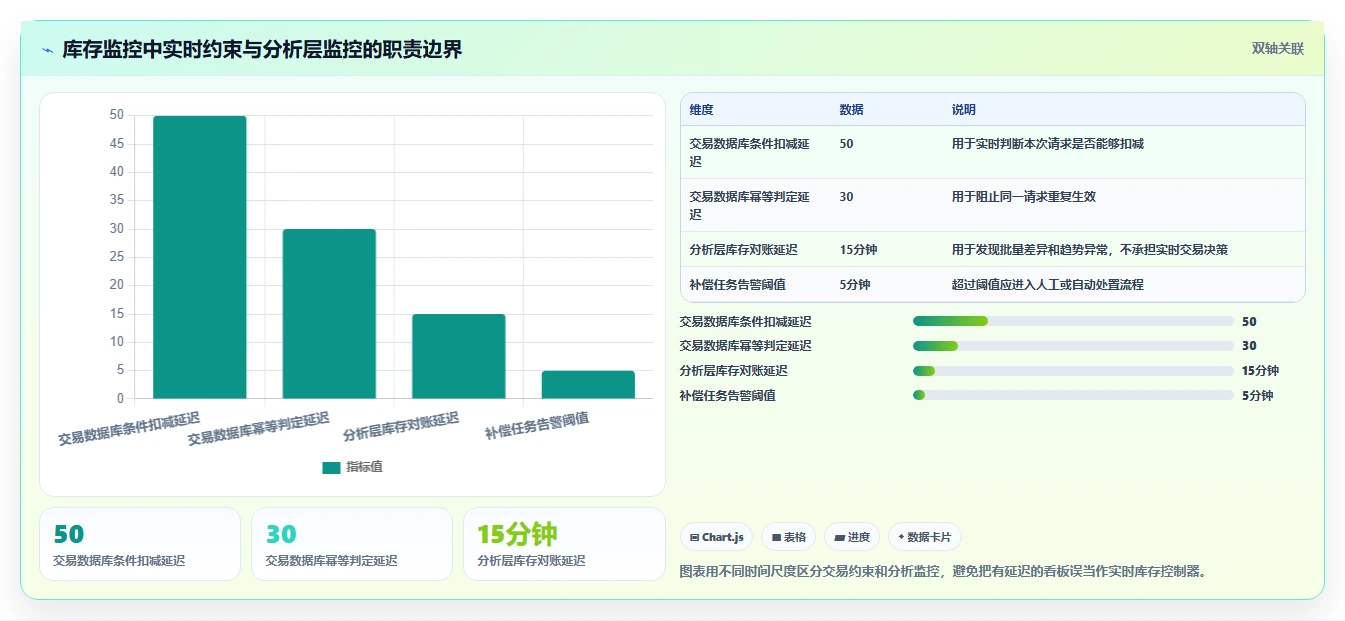Click the progress bar for 交易数据库幂等判定延迟

point(1073,346)
